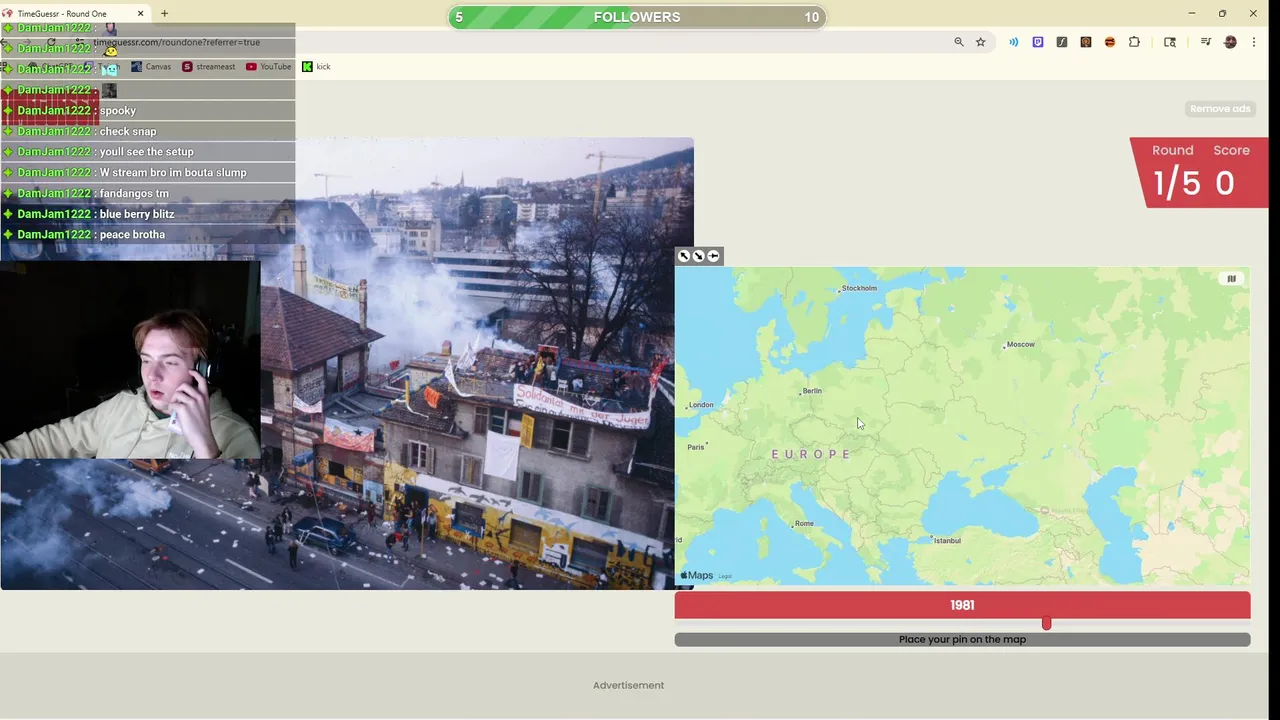Click the Place your pin on the map button
This screenshot has width=1280, height=720.
962,639
